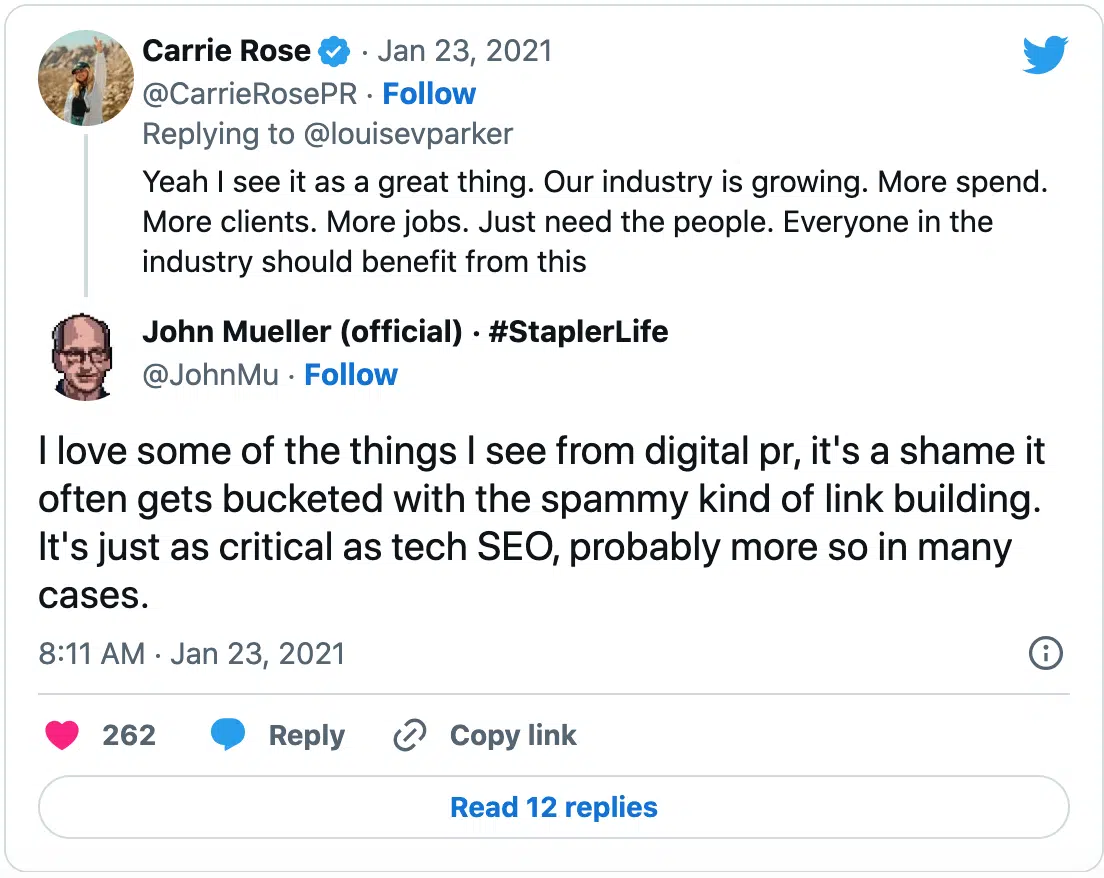Viewport: 1104px width, 878px height.
Task: Open the John Mueller (official) name link
Action: pos(302,331)
